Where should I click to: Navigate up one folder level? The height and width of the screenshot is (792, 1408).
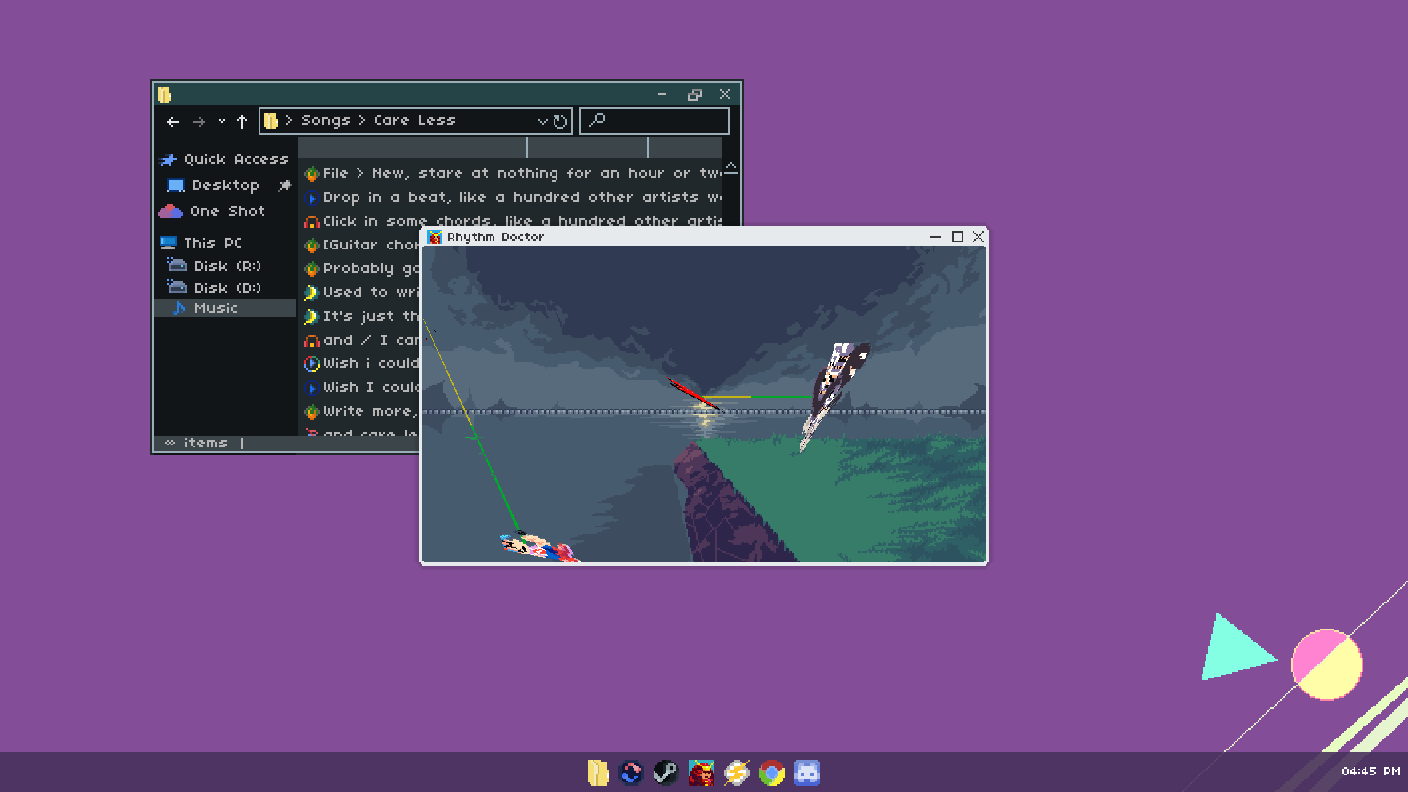point(242,121)
